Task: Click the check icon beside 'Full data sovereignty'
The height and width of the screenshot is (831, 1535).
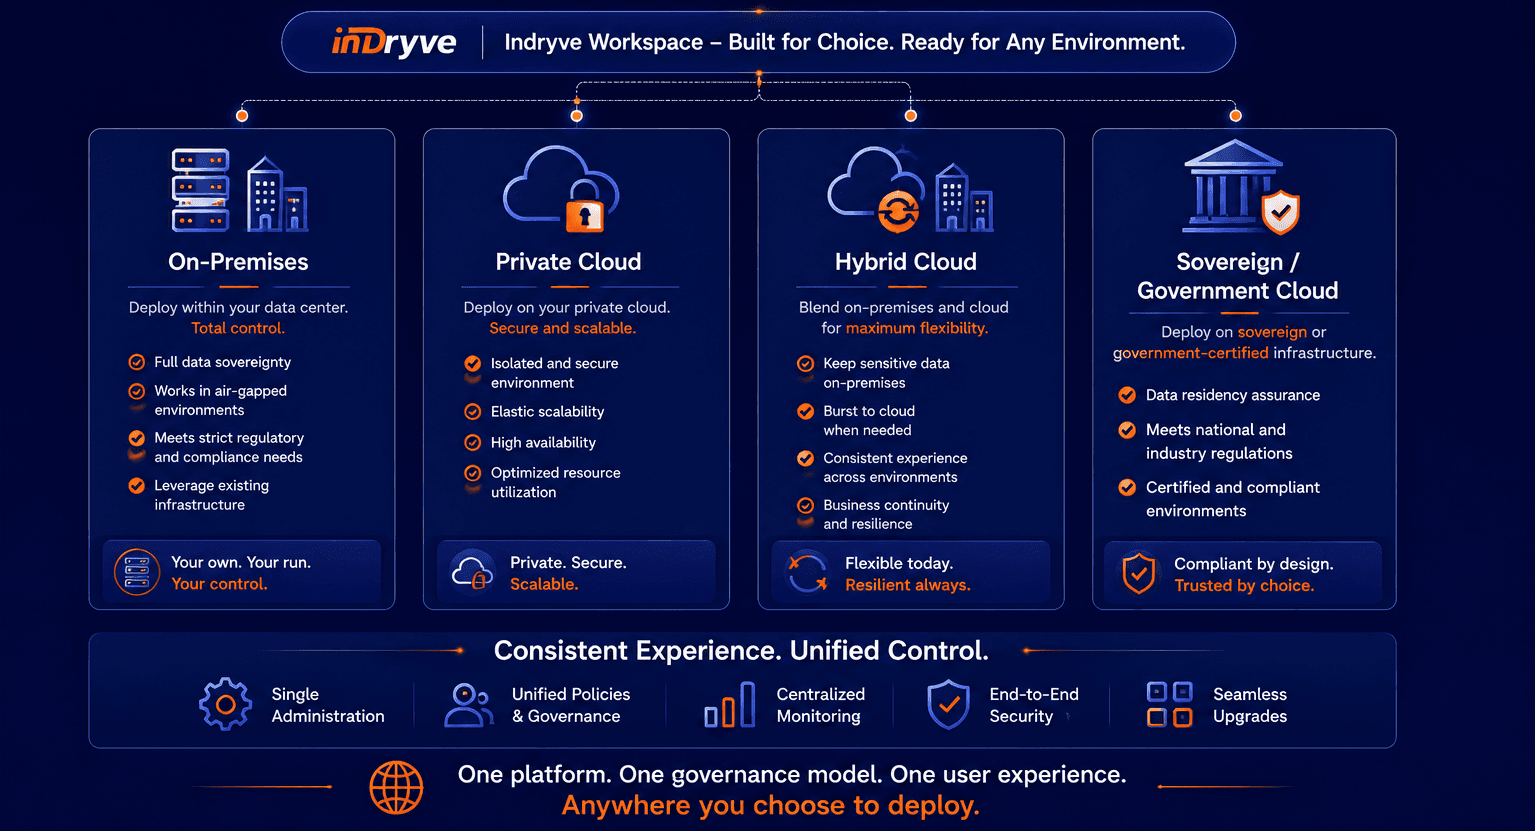Action: pyautogui.click(x=137, y=362)
